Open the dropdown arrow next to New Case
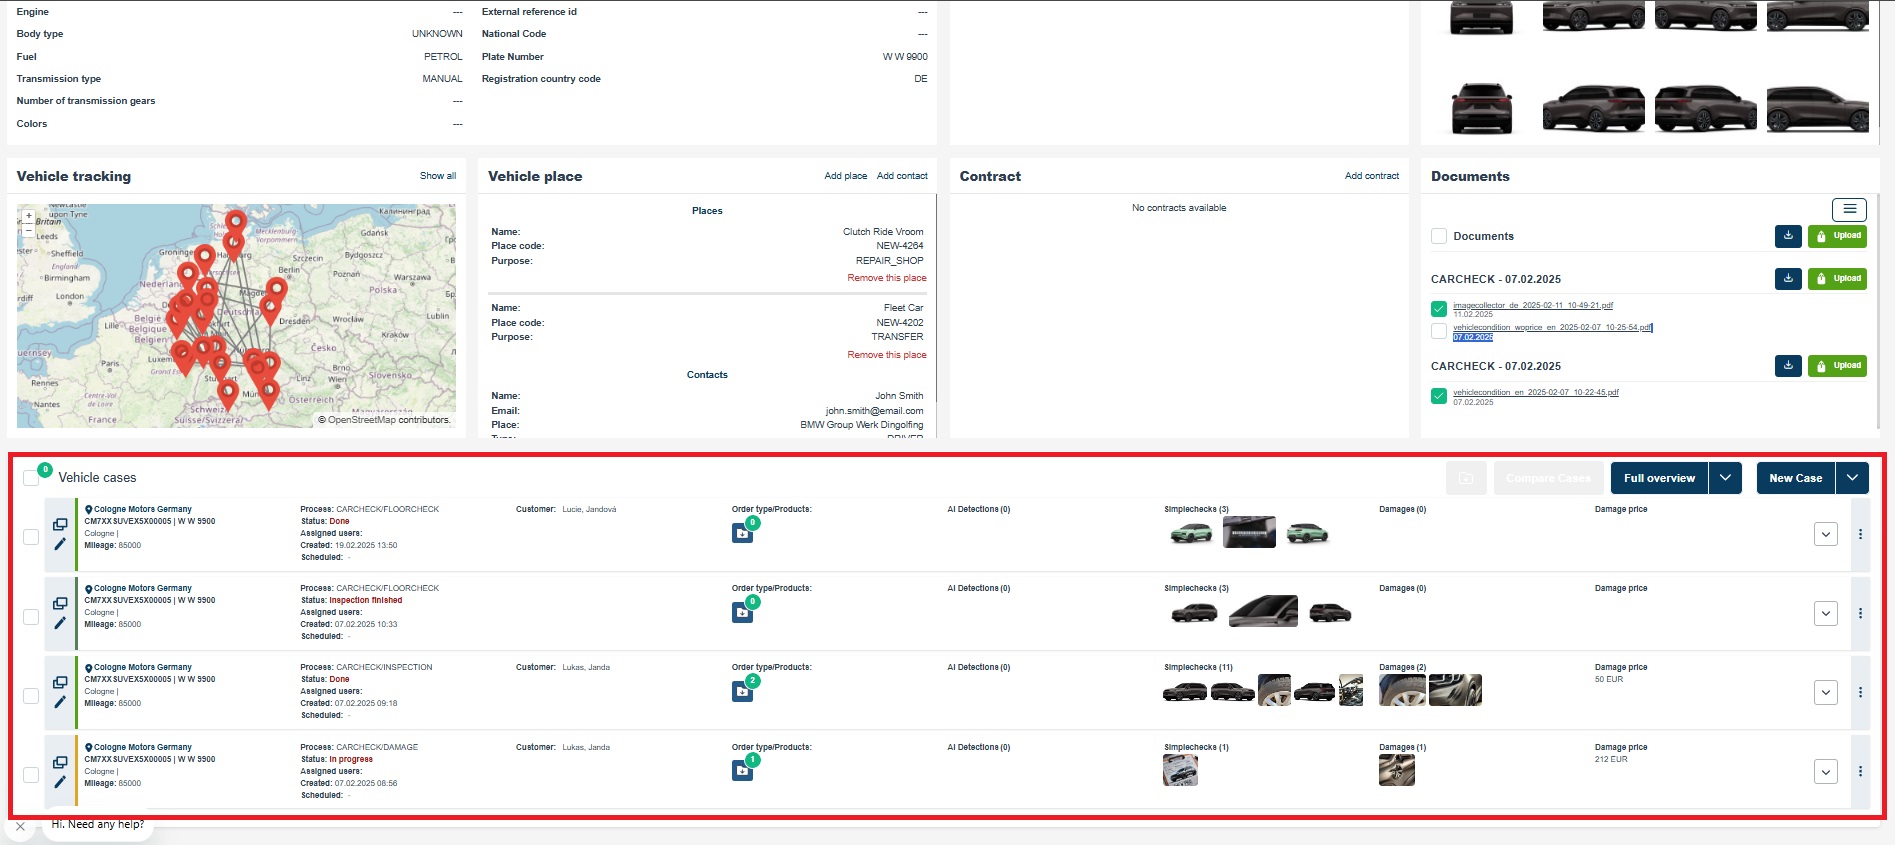 coord(1852,478)
